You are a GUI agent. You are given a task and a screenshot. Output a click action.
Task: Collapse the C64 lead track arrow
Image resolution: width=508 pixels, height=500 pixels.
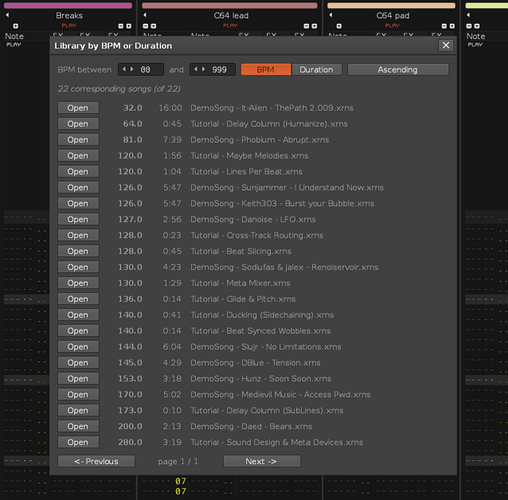(x=145, y=15)
